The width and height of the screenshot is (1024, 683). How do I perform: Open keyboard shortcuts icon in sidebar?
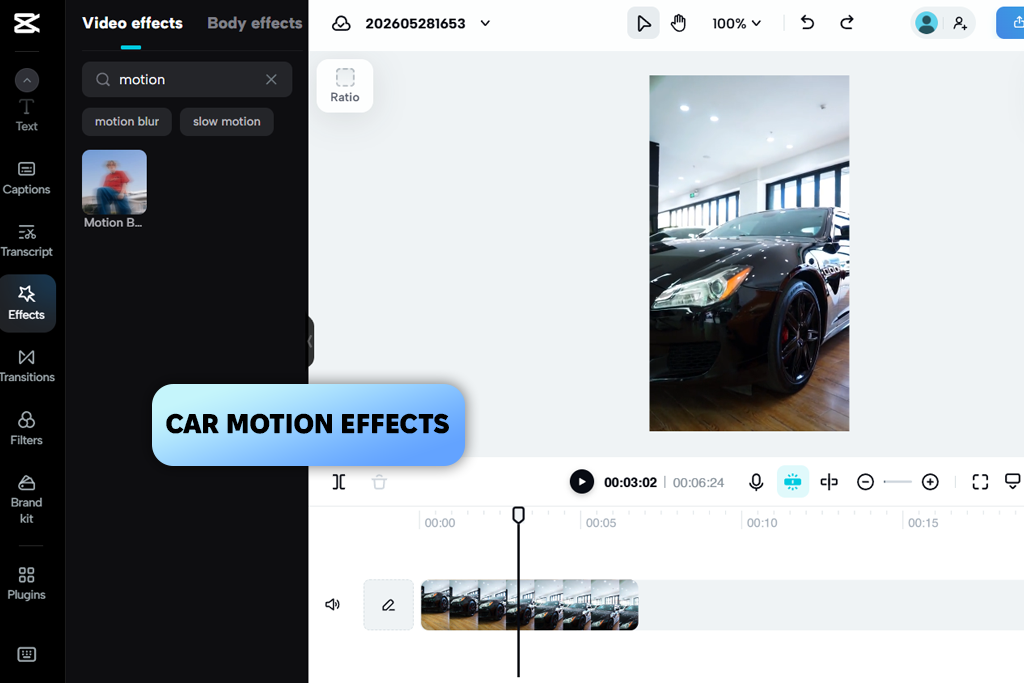27,654
